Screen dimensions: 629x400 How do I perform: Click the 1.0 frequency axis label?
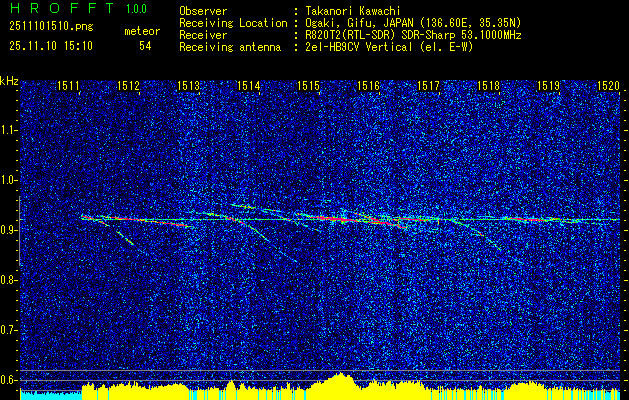pos(8,180)
